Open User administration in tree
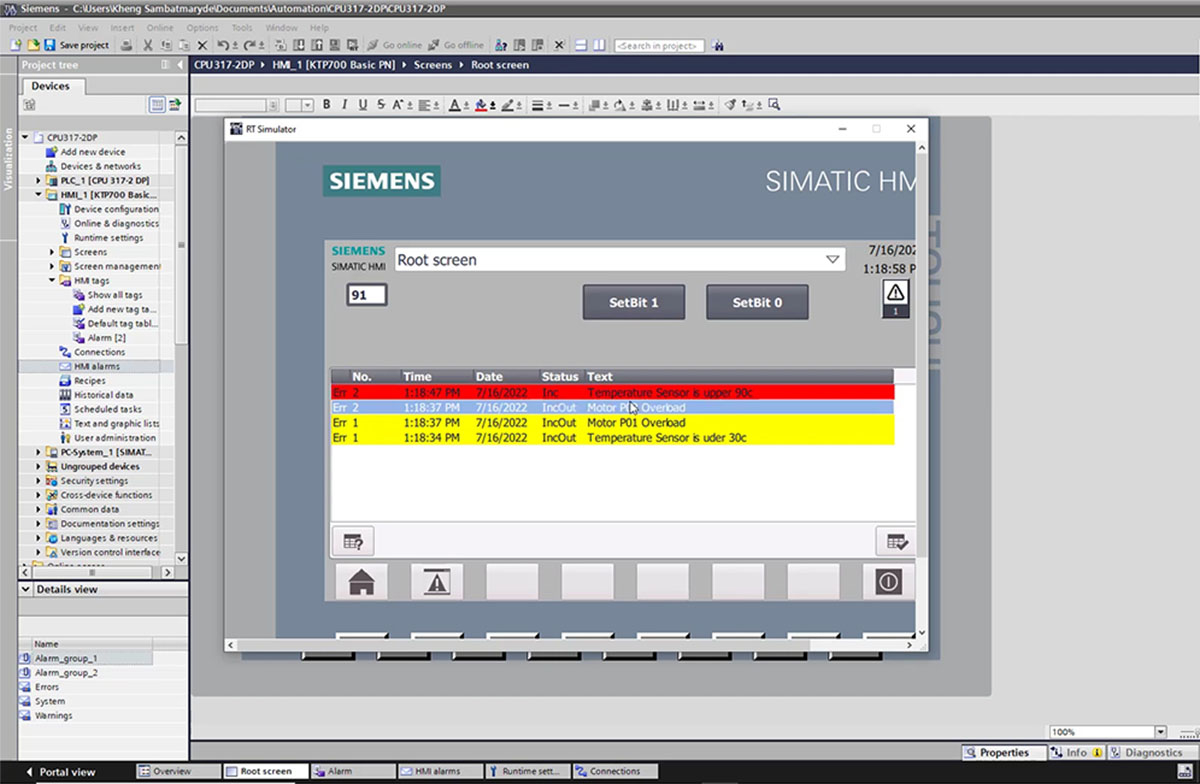1200x784 pixels. 114,438
